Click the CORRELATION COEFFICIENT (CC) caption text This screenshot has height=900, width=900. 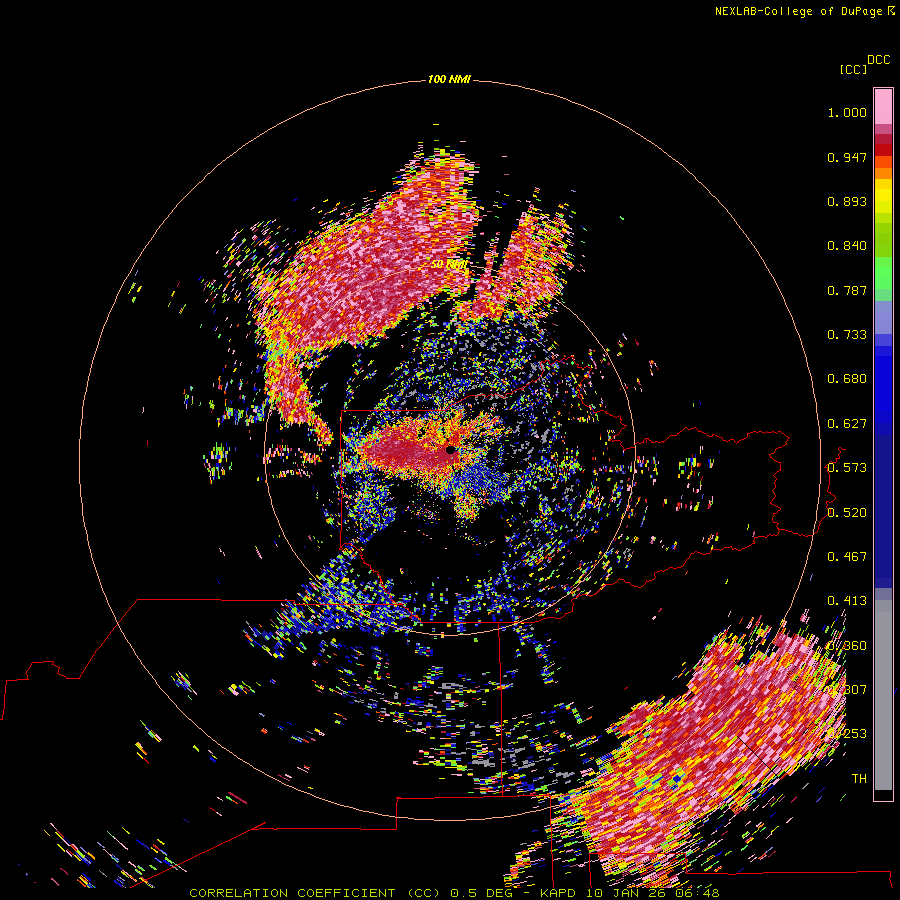click(316, 893)
